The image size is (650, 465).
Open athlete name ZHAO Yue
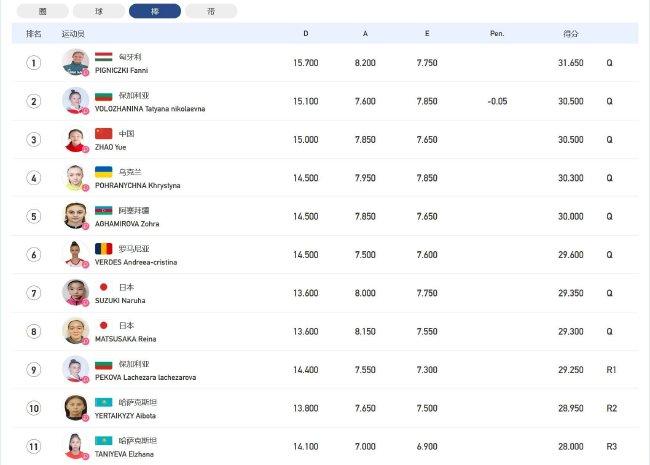[x=110, y=147]
